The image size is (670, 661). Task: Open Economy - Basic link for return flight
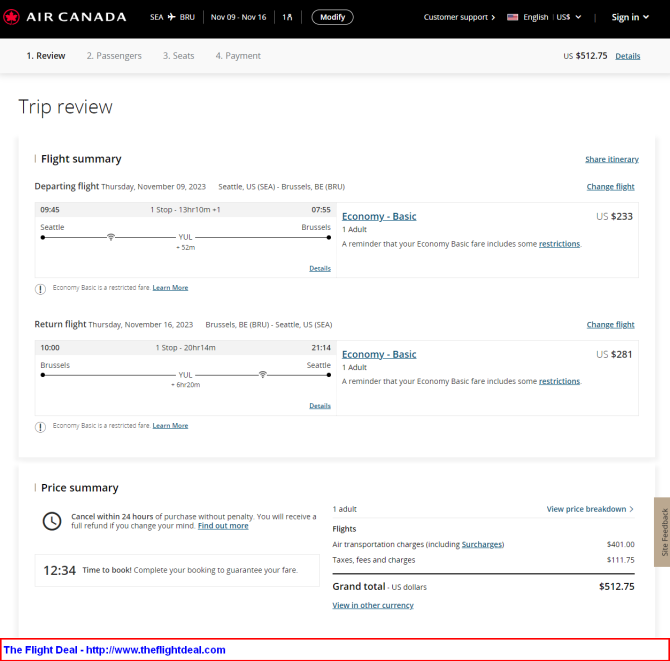pos(379,354)
